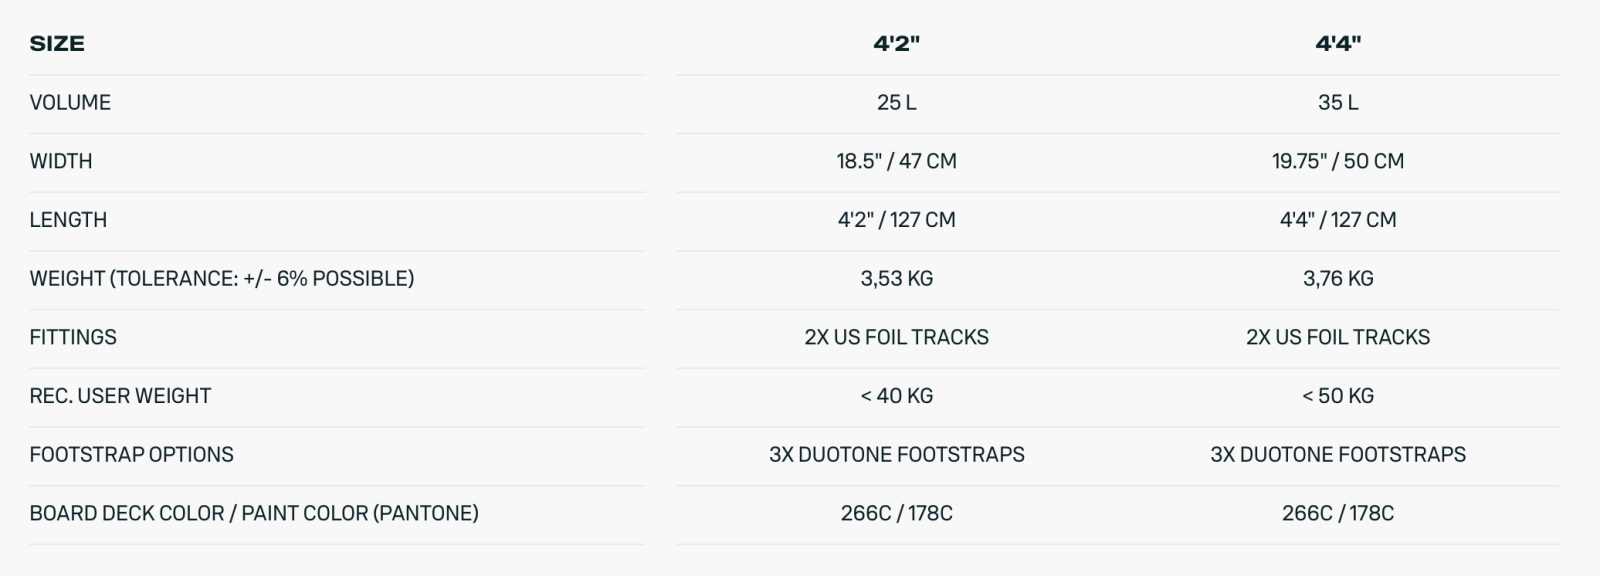Select the 4'4" / 127 CM length value
1600x576 pixels.
[x=1338, y=220]
